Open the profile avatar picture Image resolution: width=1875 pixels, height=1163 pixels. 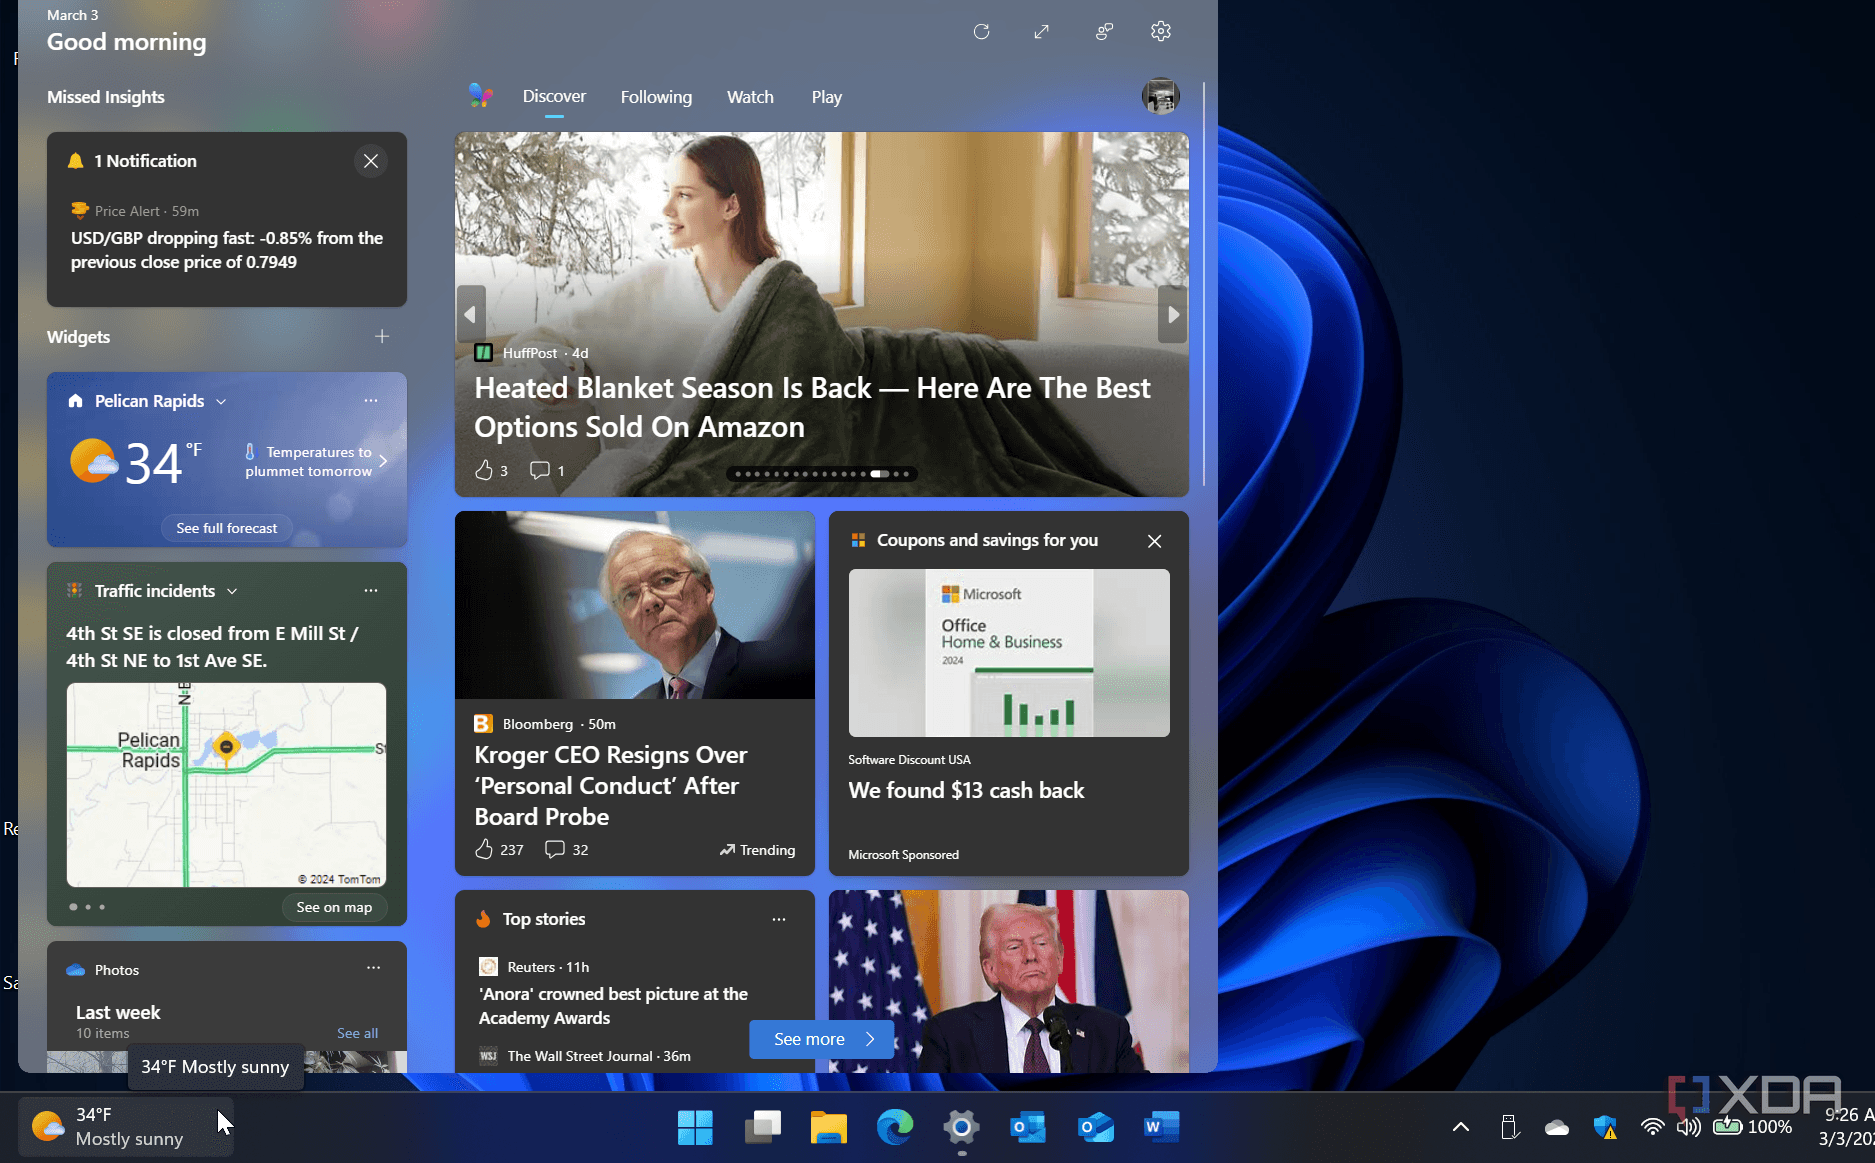click(x=1160, y=96)
